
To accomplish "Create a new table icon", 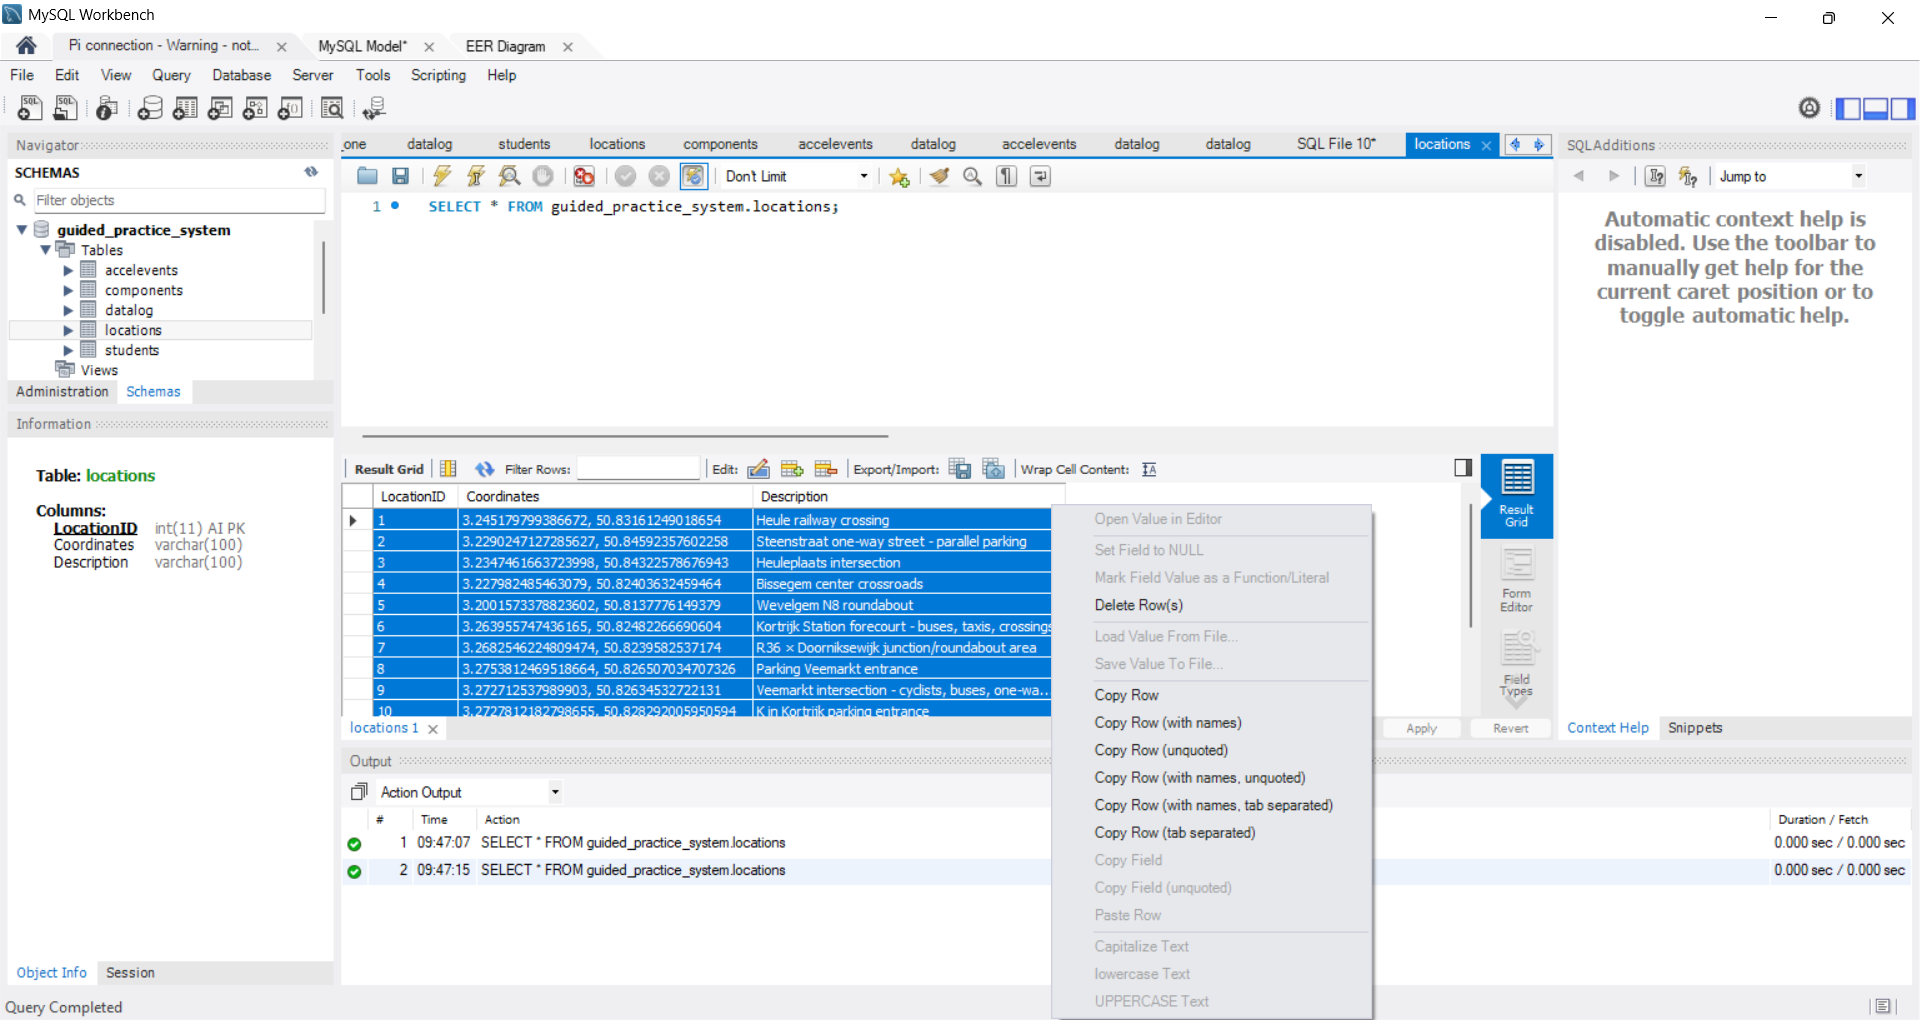I will (185, 108).
